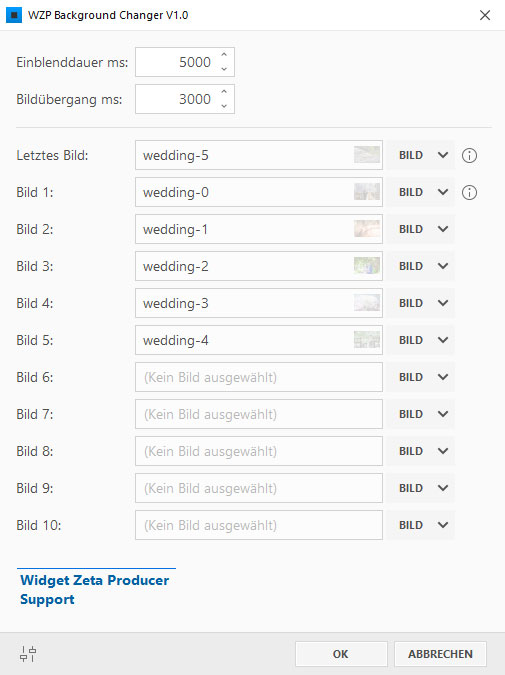This screenshot has height=675, width=505.
Task: Expand the BILD dropdown for Letztes Bild
Action: click(x=443, y=155)
